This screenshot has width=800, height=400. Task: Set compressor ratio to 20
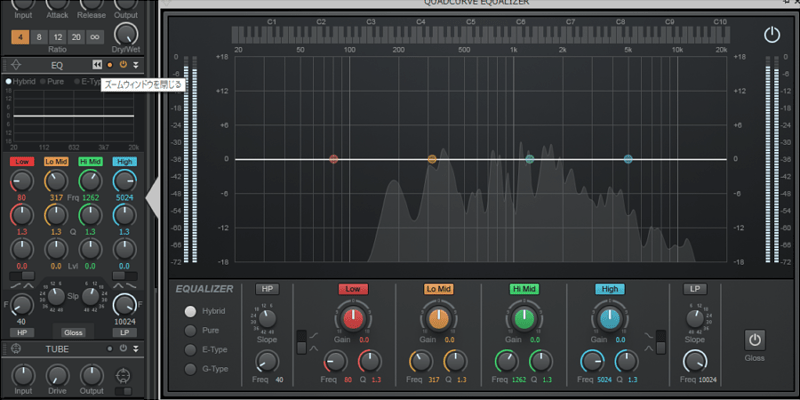click(x=76, y=37)
